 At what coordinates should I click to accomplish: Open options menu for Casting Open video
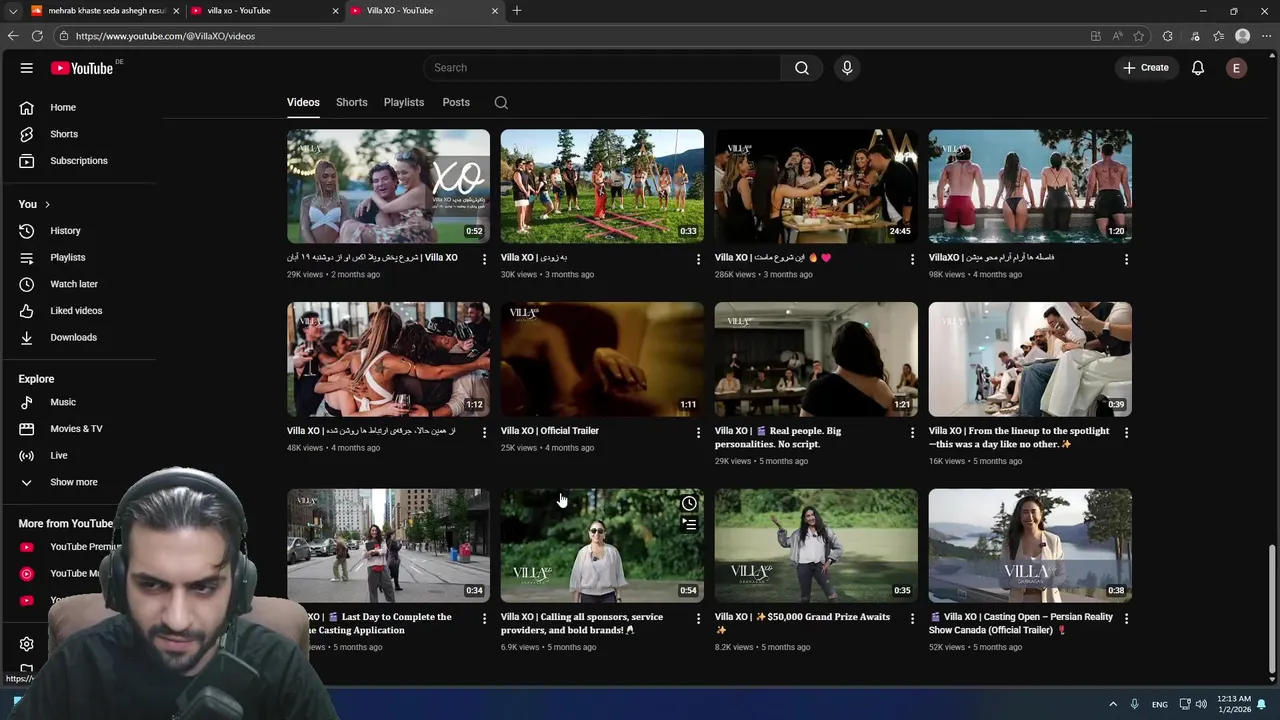[1126, 619]
